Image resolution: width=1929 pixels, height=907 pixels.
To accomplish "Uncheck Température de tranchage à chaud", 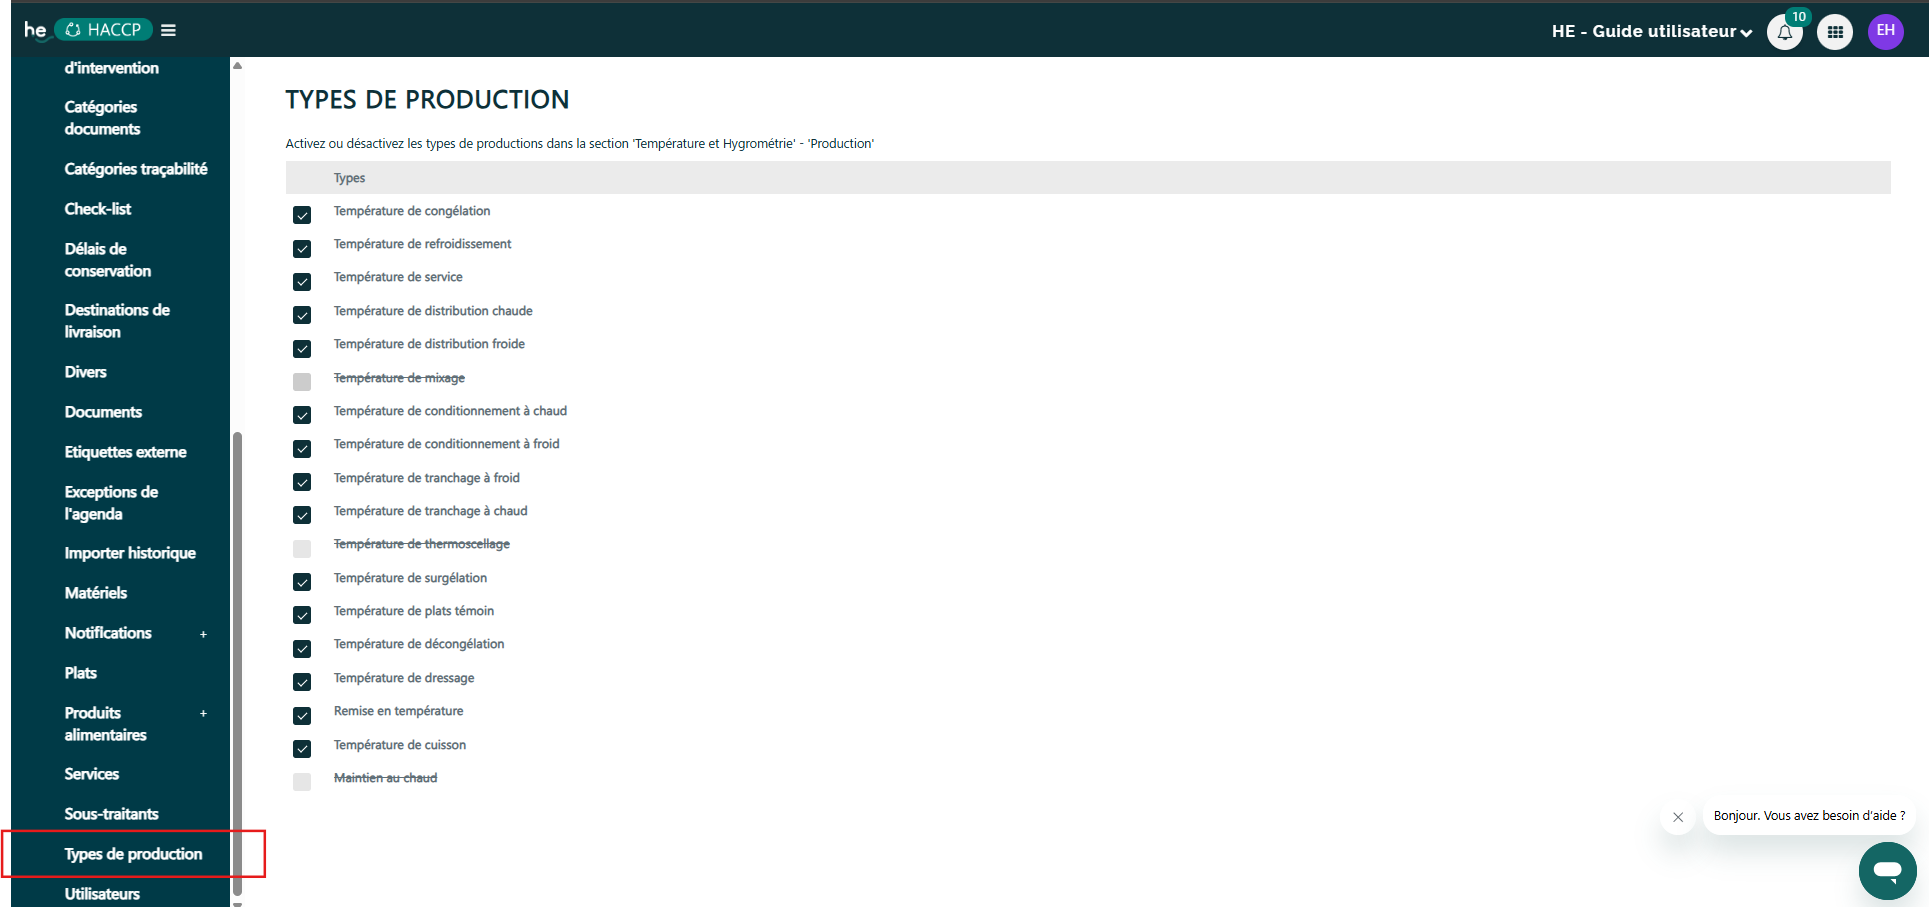I will pos(302,515).
